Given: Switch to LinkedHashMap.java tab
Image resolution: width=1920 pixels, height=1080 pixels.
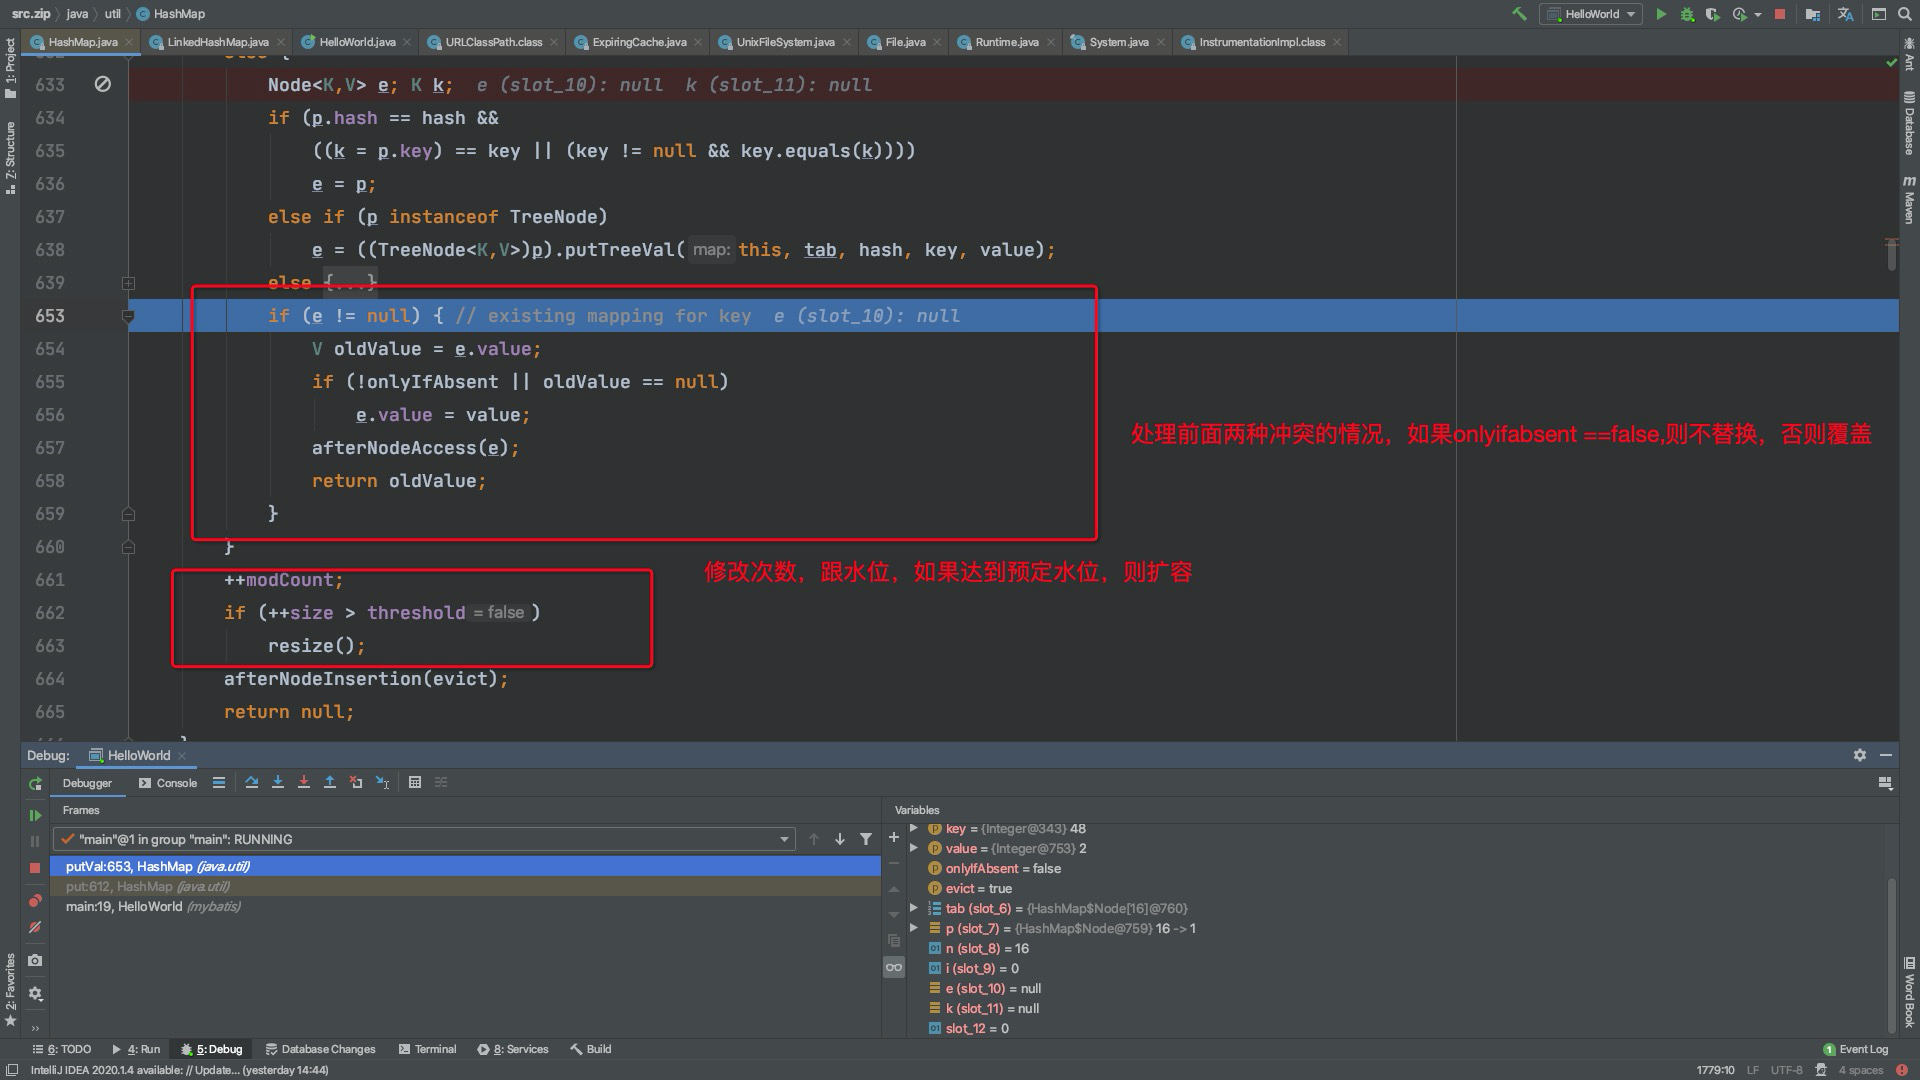Looking at the screenshot, I should click(217, 42).
